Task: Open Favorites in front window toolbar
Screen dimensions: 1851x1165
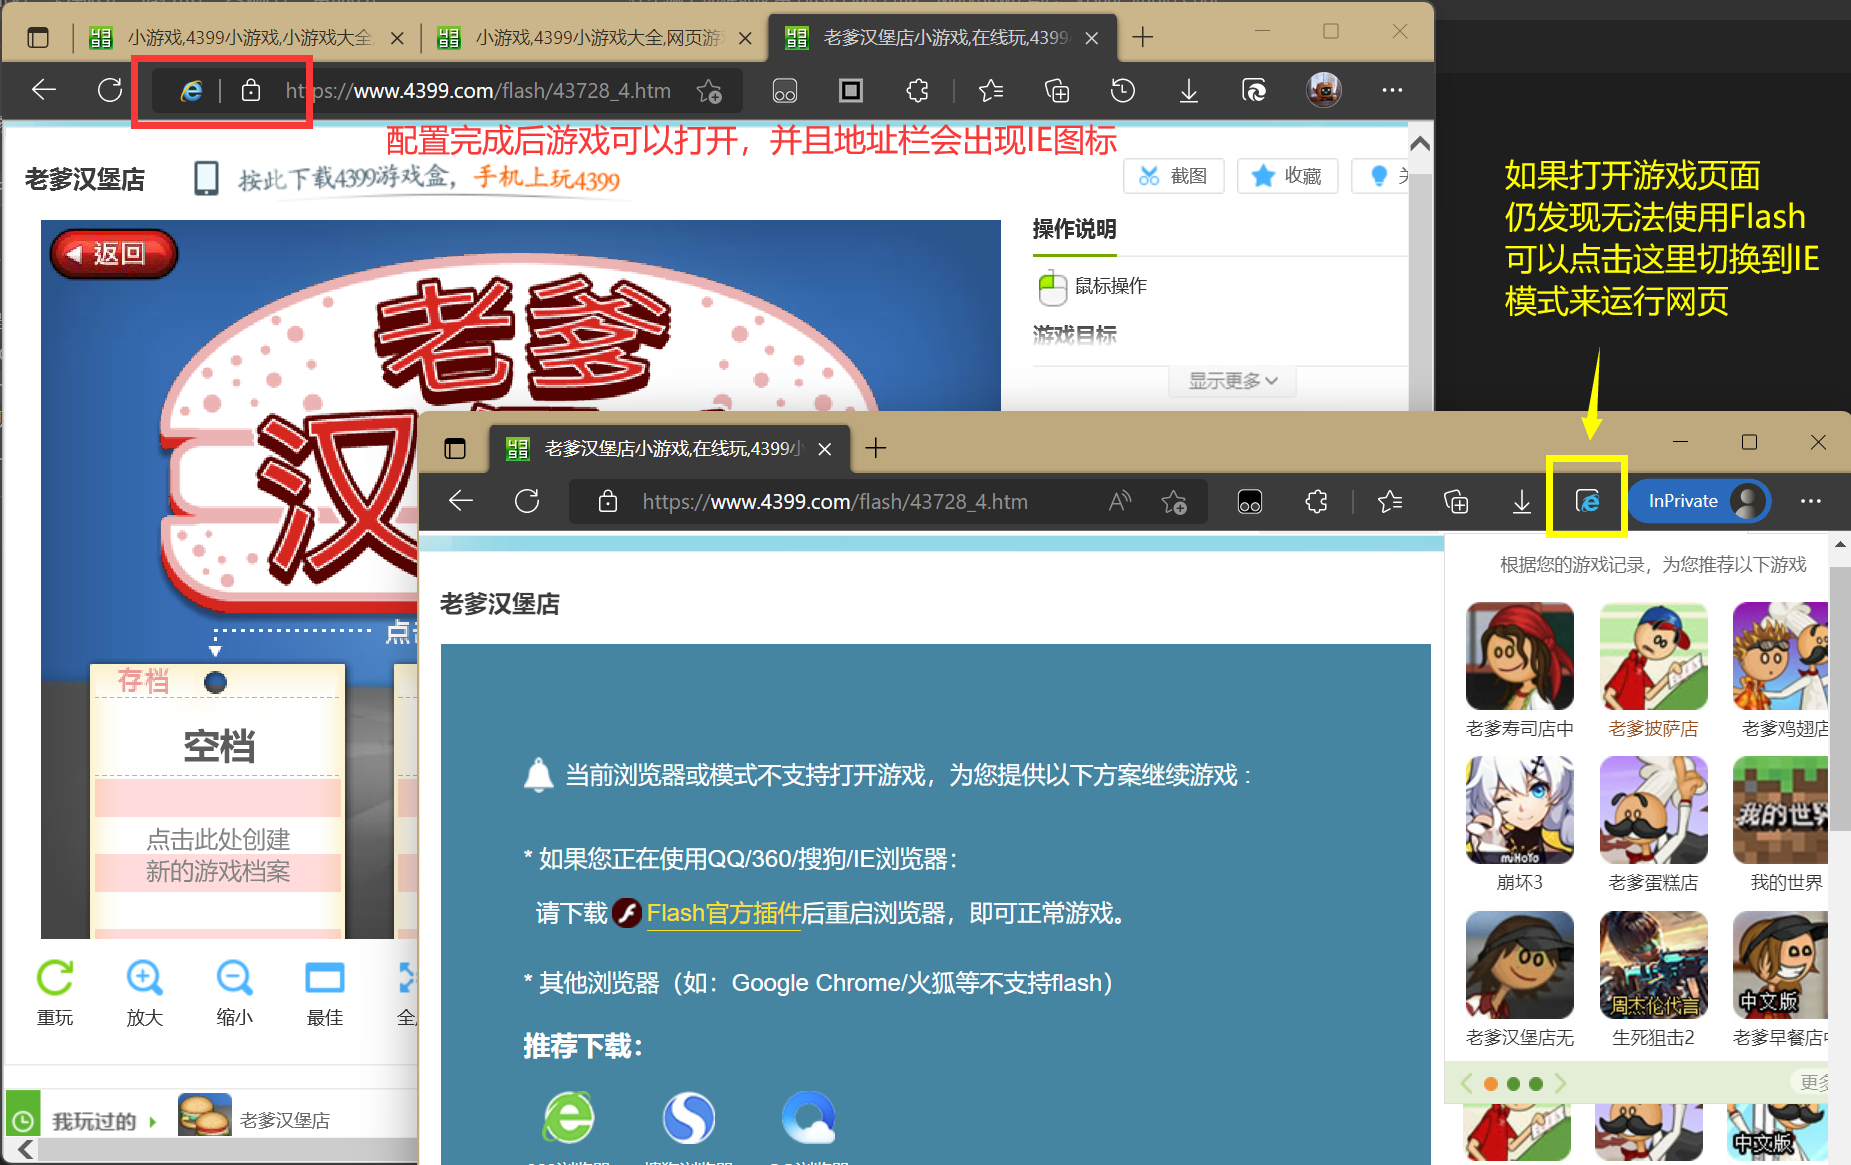Action: click(1390, 501)
